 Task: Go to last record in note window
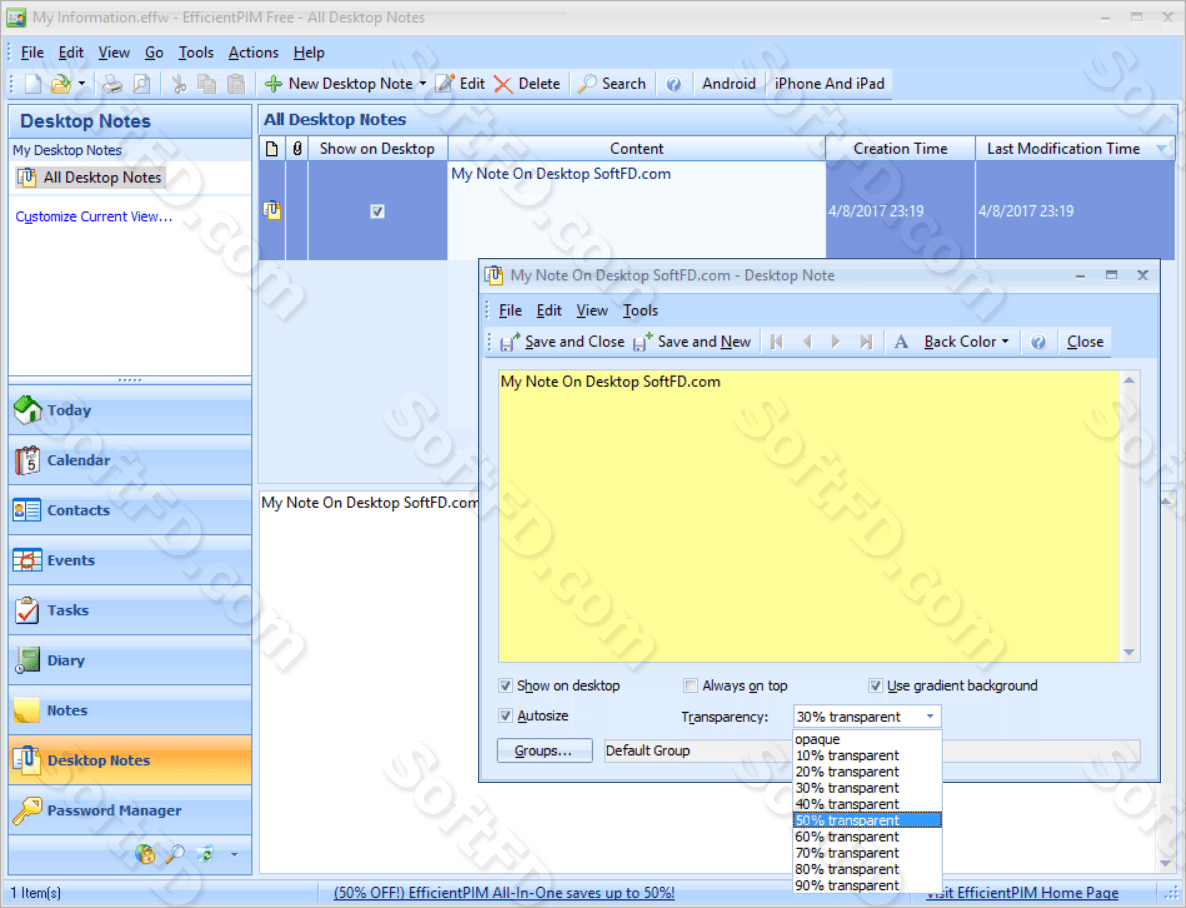866,342
